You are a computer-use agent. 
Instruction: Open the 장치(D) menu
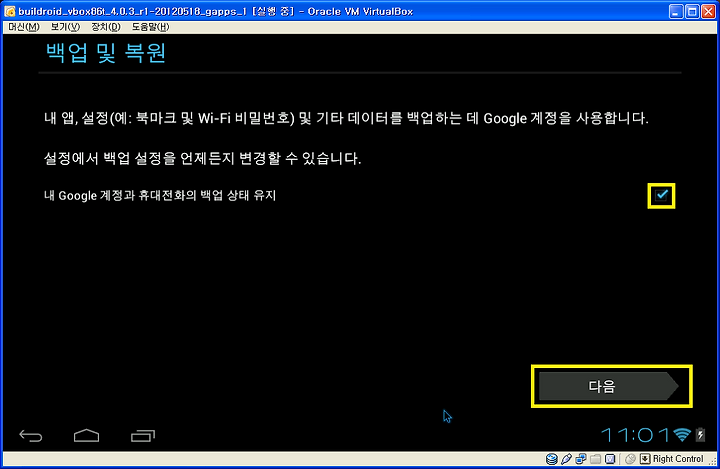click(x=106, y=27)
